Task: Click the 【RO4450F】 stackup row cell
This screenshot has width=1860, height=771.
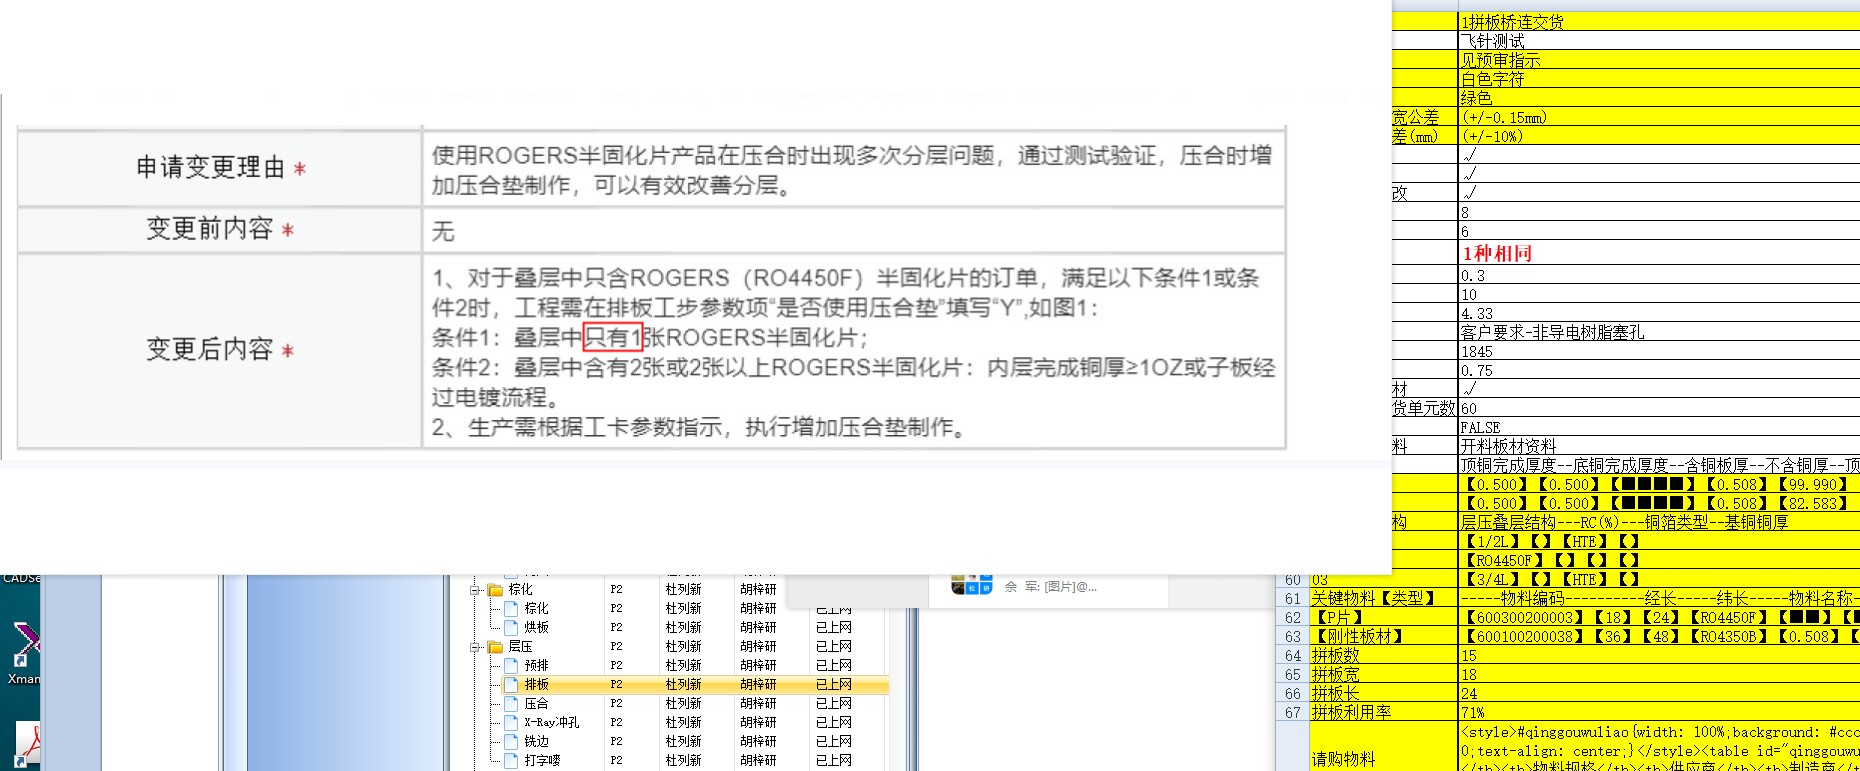Action: pyautogui.click(x=1659, y=560)
